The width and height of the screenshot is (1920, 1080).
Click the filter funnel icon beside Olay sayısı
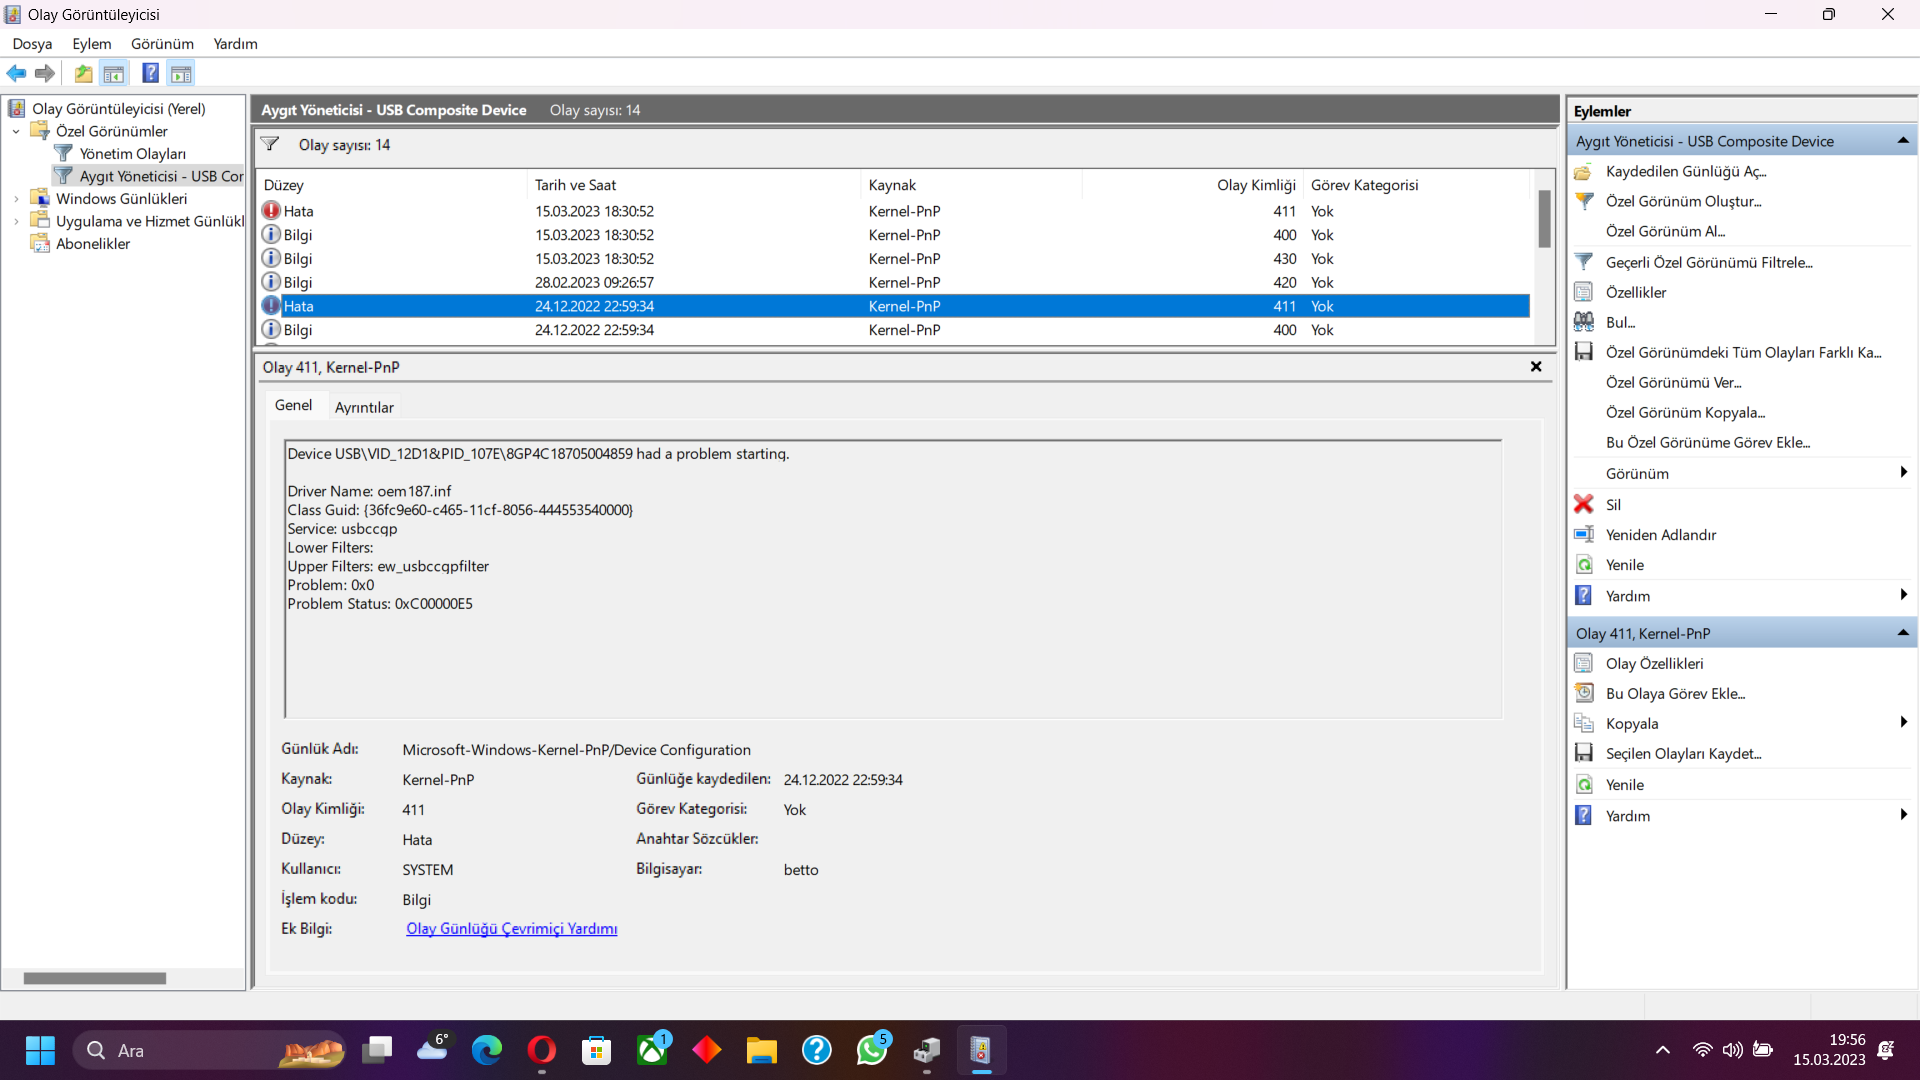[x=270, y=144]
